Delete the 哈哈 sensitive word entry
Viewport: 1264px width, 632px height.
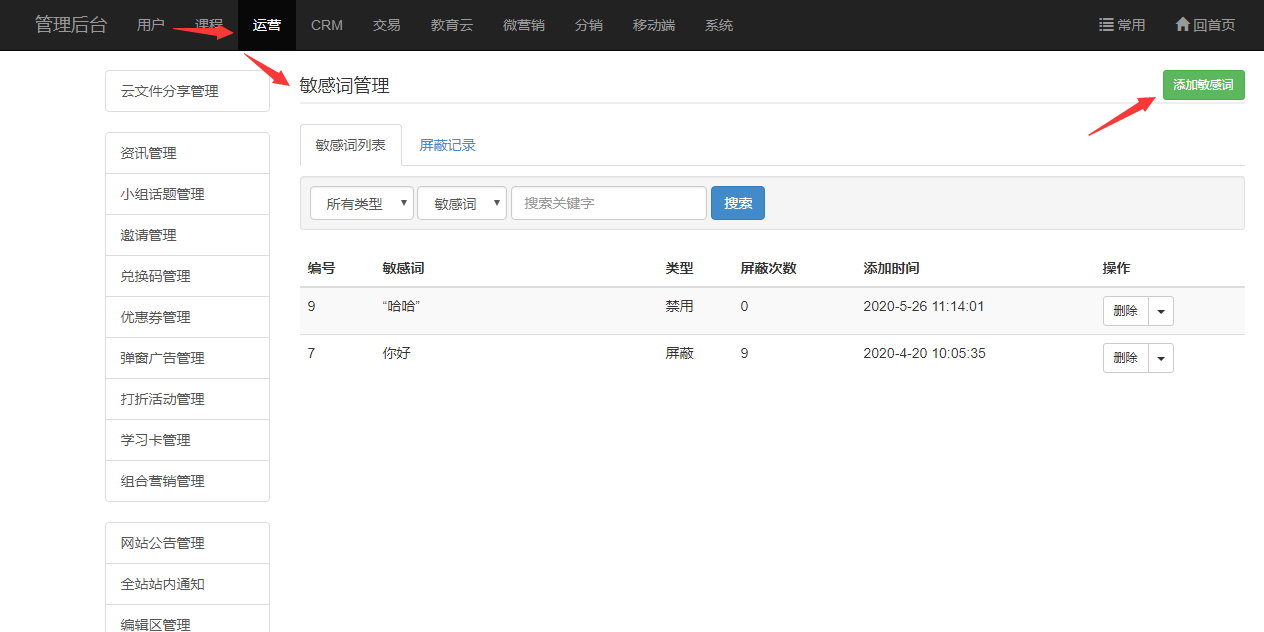pos(1125,311)
